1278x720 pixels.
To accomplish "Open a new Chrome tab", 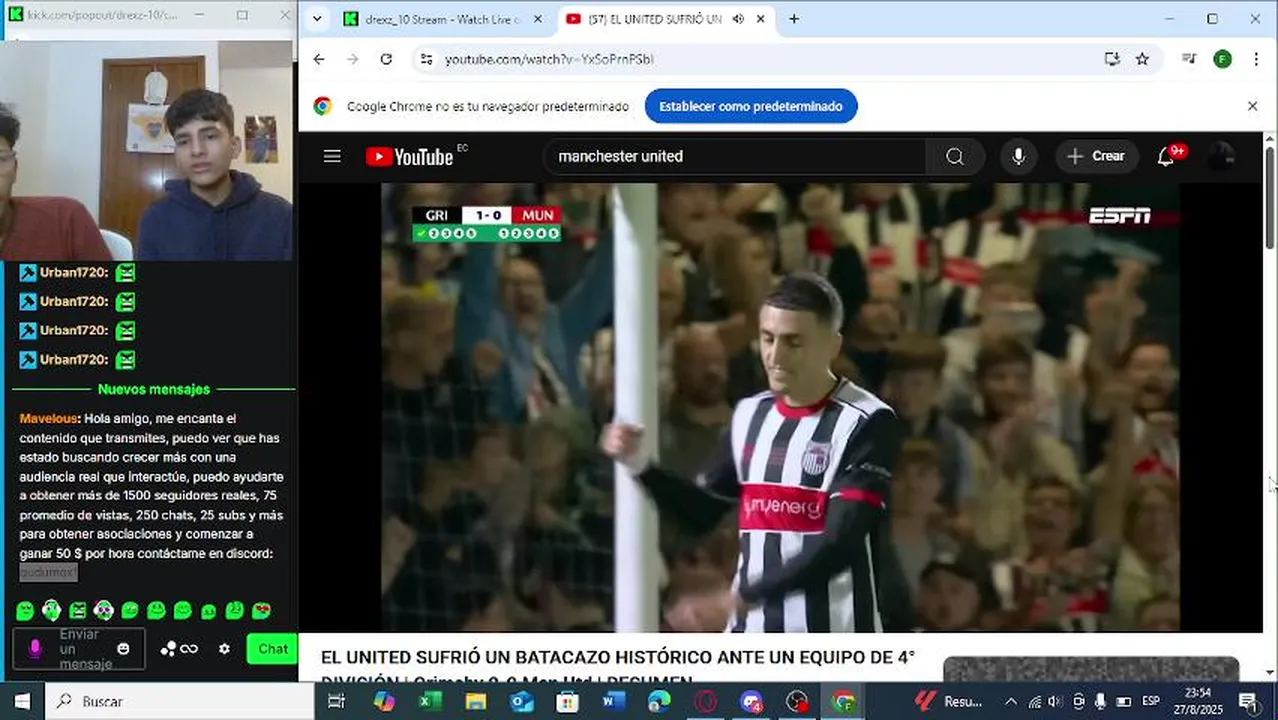I will point(794,19).
